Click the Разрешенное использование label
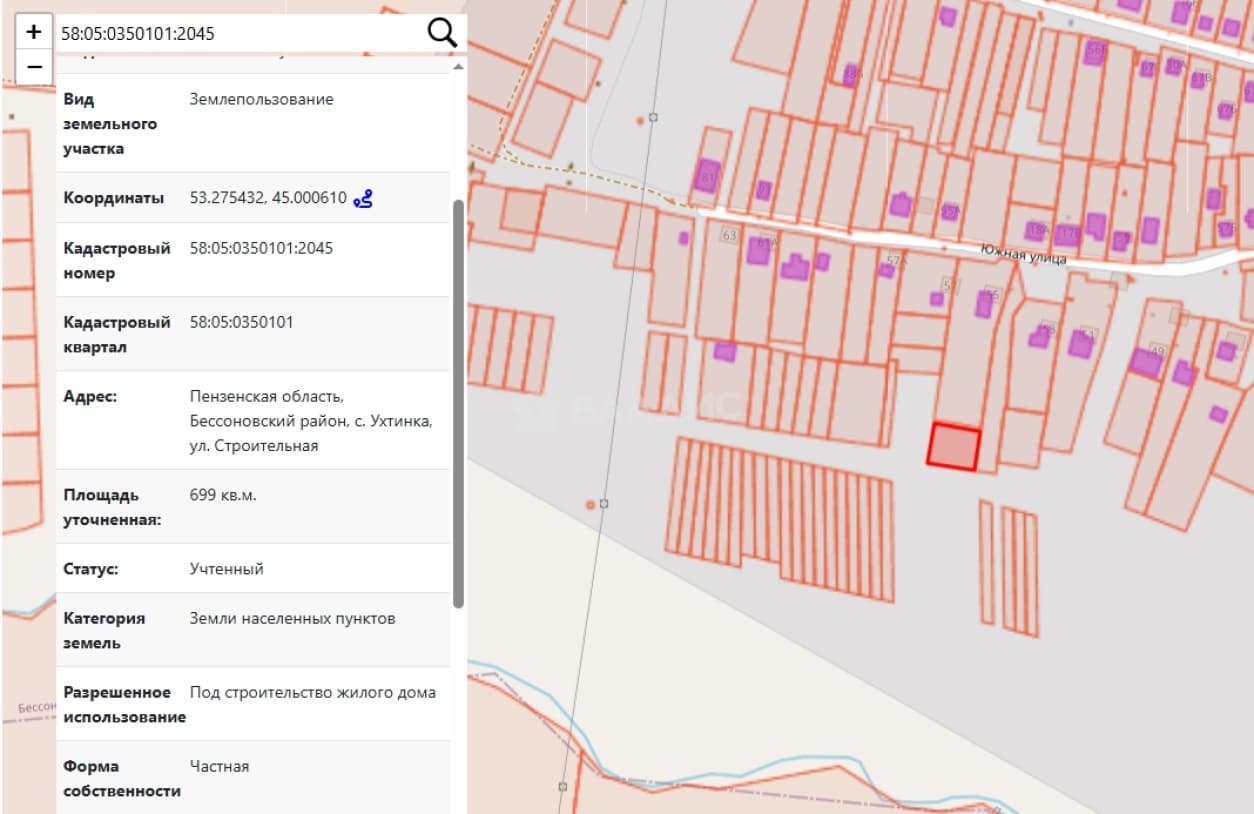 coord(124,704)
